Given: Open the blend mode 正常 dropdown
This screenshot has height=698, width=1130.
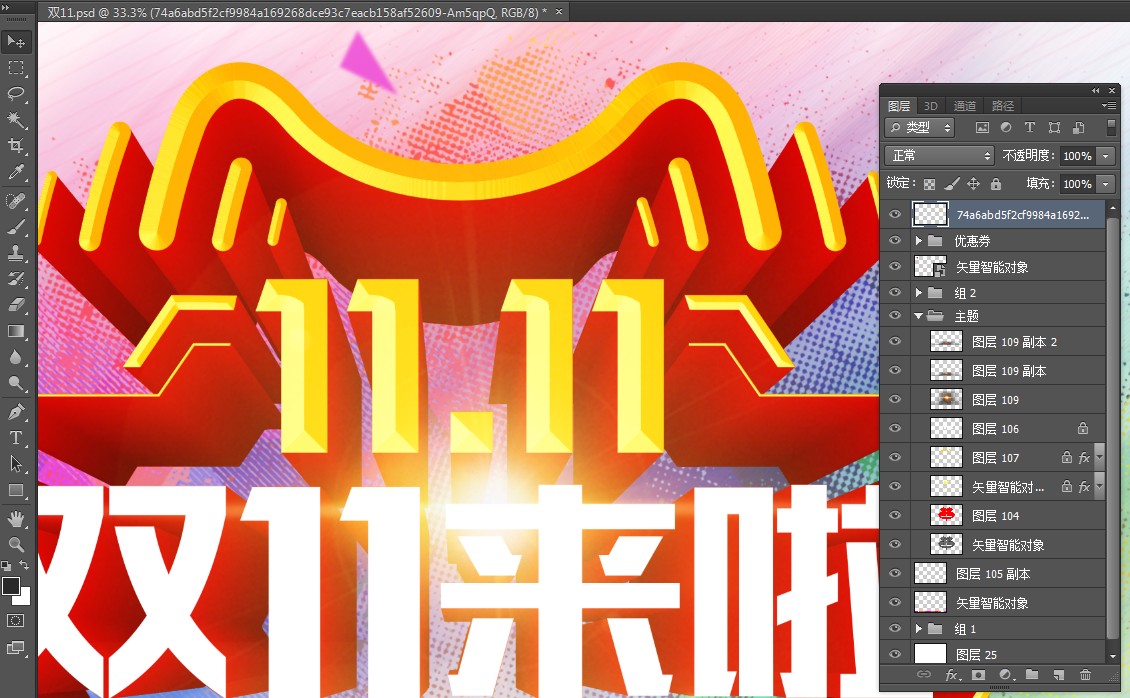Looking at the screenshot, I should (x=940, y=156).
